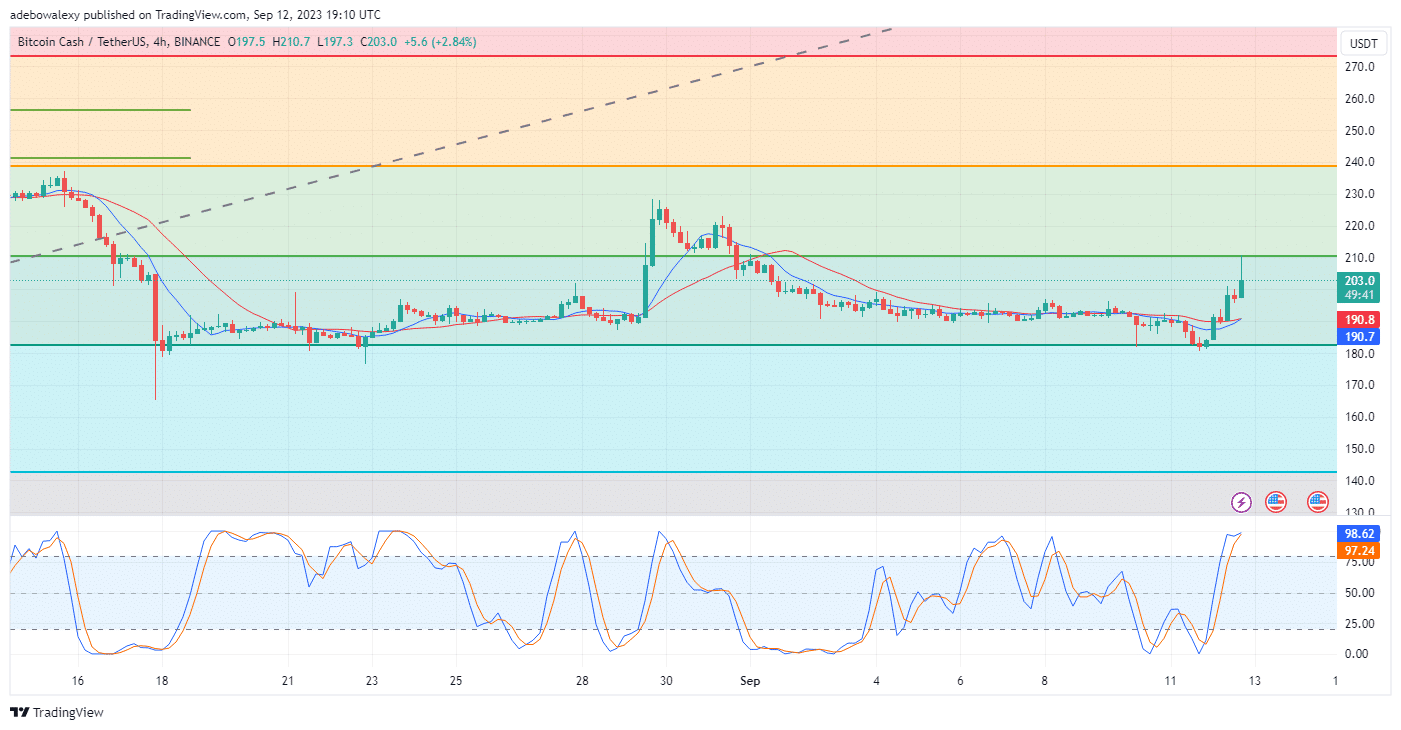Click the 210.0 price axis label
The height and width of the screenshot is (730, 1401).
[1361, 257]
